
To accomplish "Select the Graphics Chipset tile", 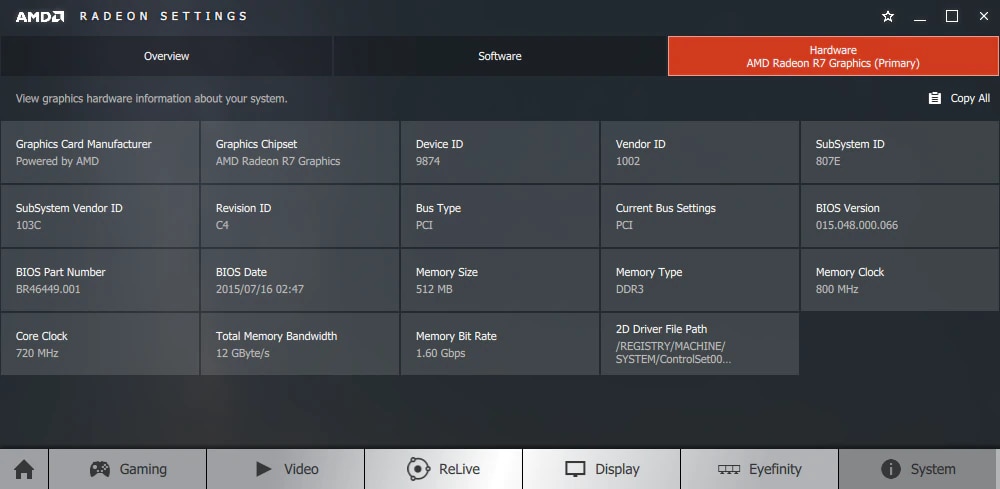I will [x=300, y=152].
